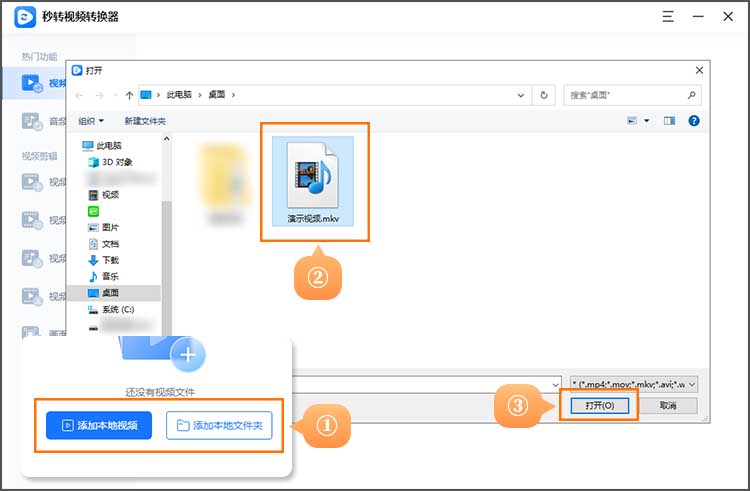The height and width of the screenshot is (491, 750).
Task: Expand the file name combo box arrow
Action: (x=555, y=384)
